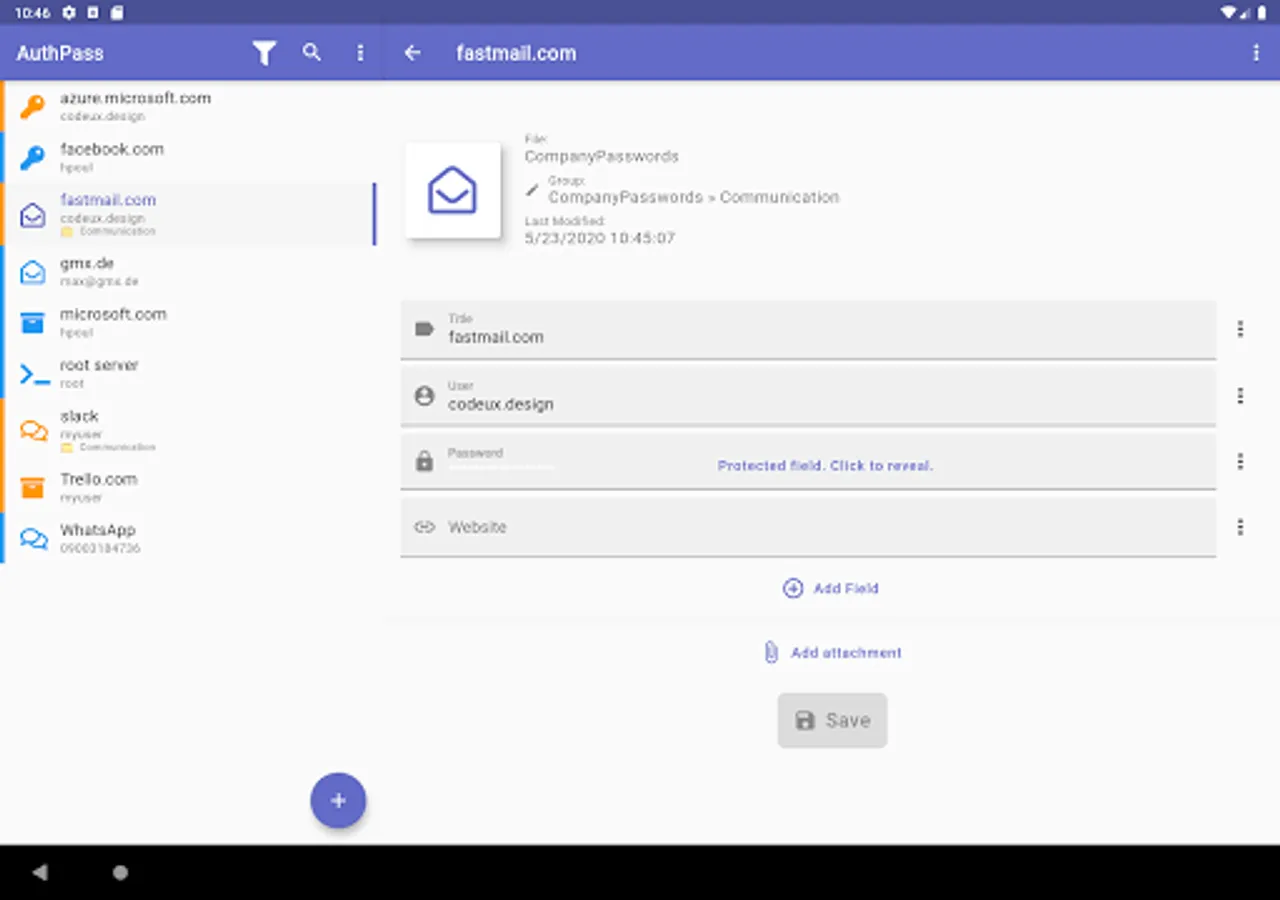Select the WhatsApp chat bubbles icon
The height and width of the screenshot is (900, 1280).
[34, 538]
